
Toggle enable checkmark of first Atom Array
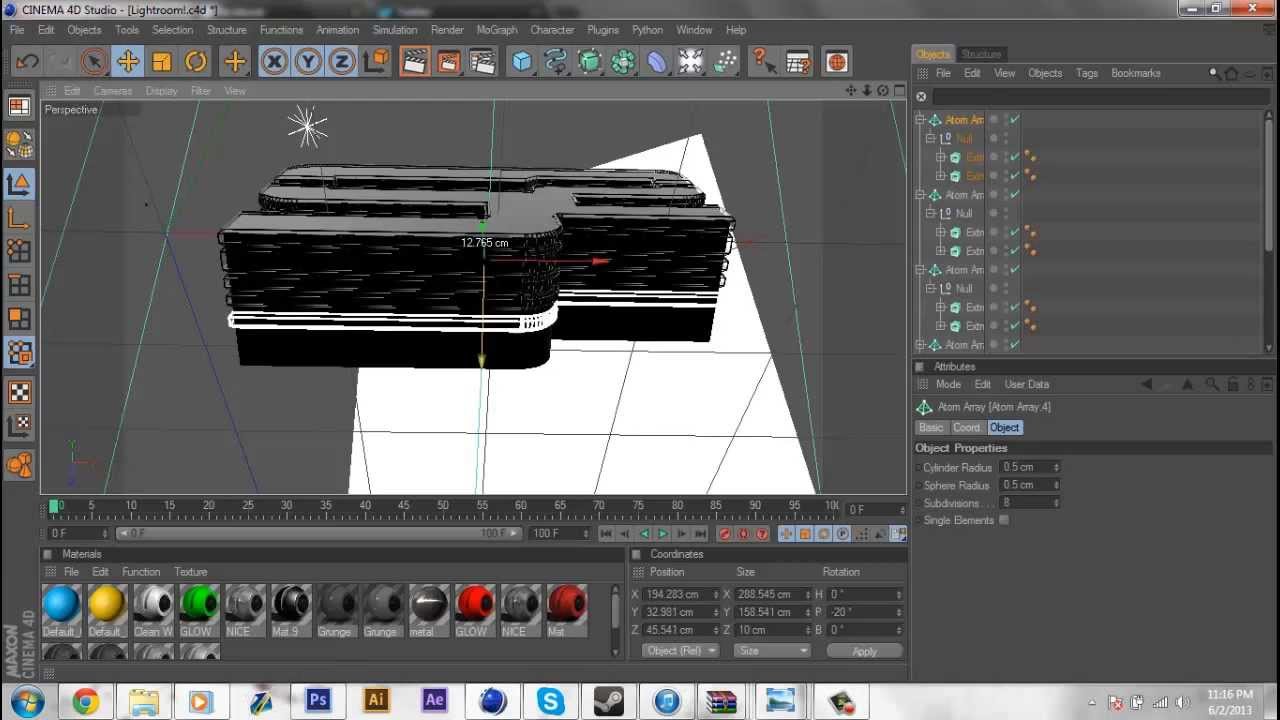click(1015, 120)
